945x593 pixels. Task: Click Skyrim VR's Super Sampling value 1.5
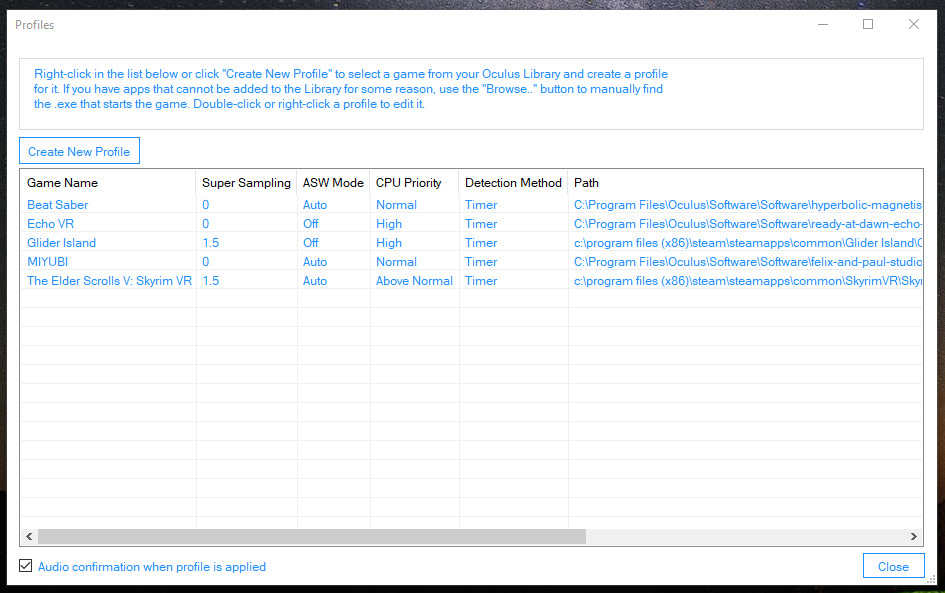tap(211, 281)
